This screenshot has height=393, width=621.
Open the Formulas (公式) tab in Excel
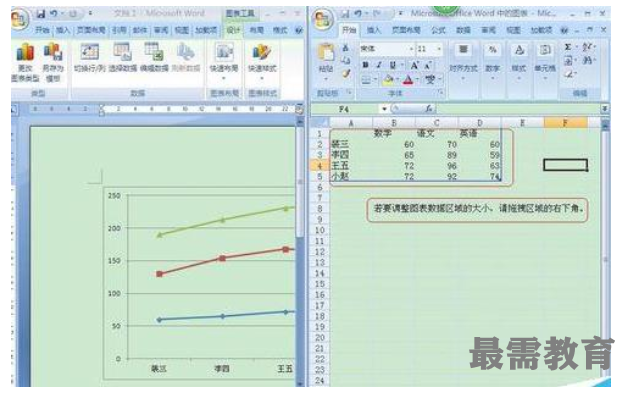pyautogui.click(x=438, y=30)
